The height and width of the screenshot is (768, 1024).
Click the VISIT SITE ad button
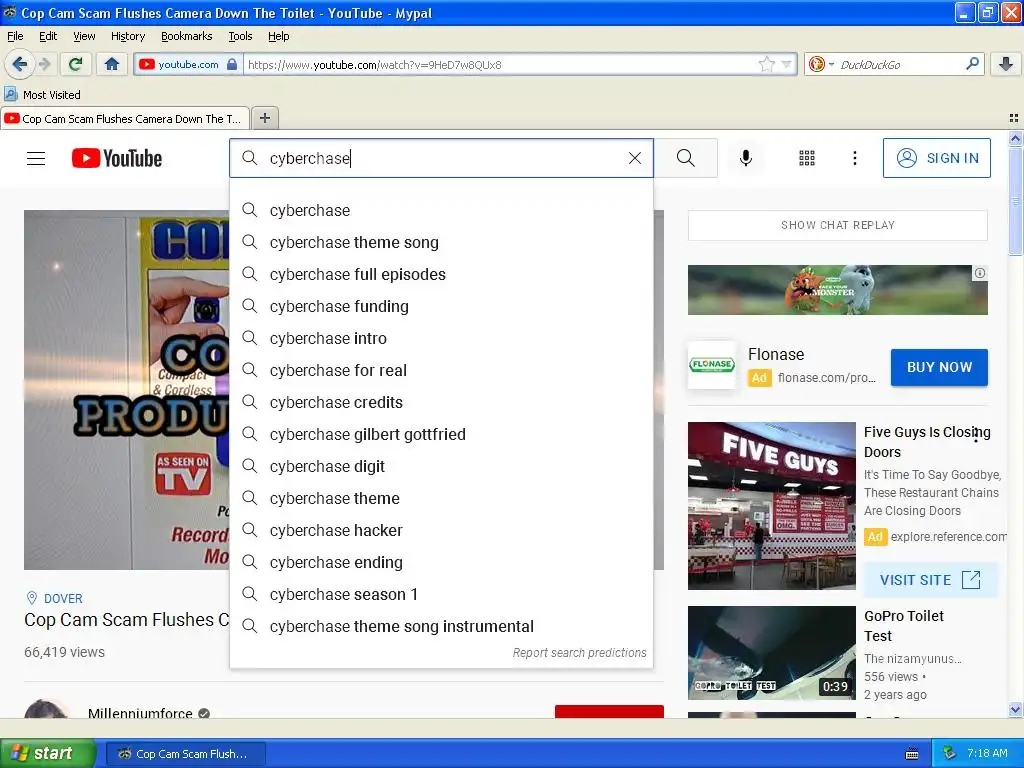pyautogui.click(x=931, y=580)
